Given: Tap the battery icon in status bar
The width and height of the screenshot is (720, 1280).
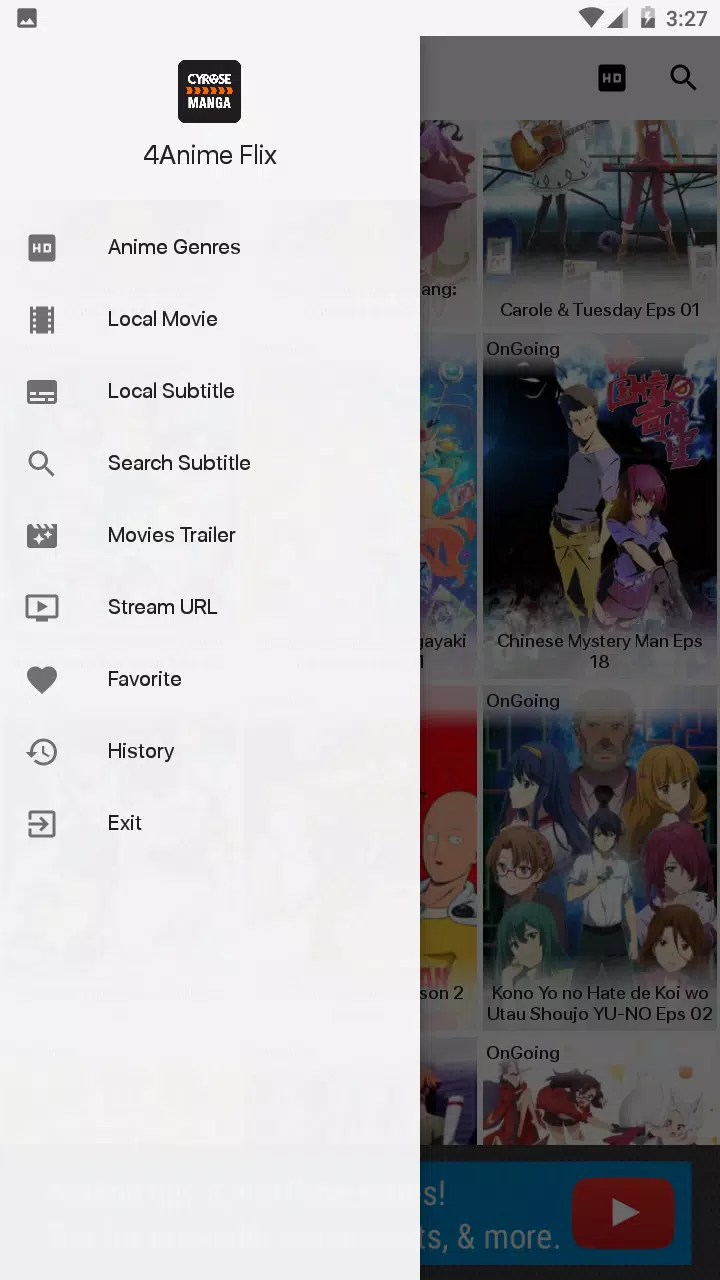Looking at the screenshot, I should [648, 18].
